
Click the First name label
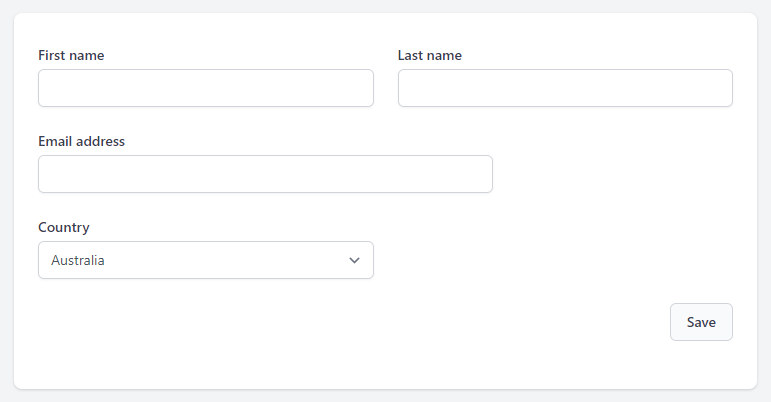(71, 55)
